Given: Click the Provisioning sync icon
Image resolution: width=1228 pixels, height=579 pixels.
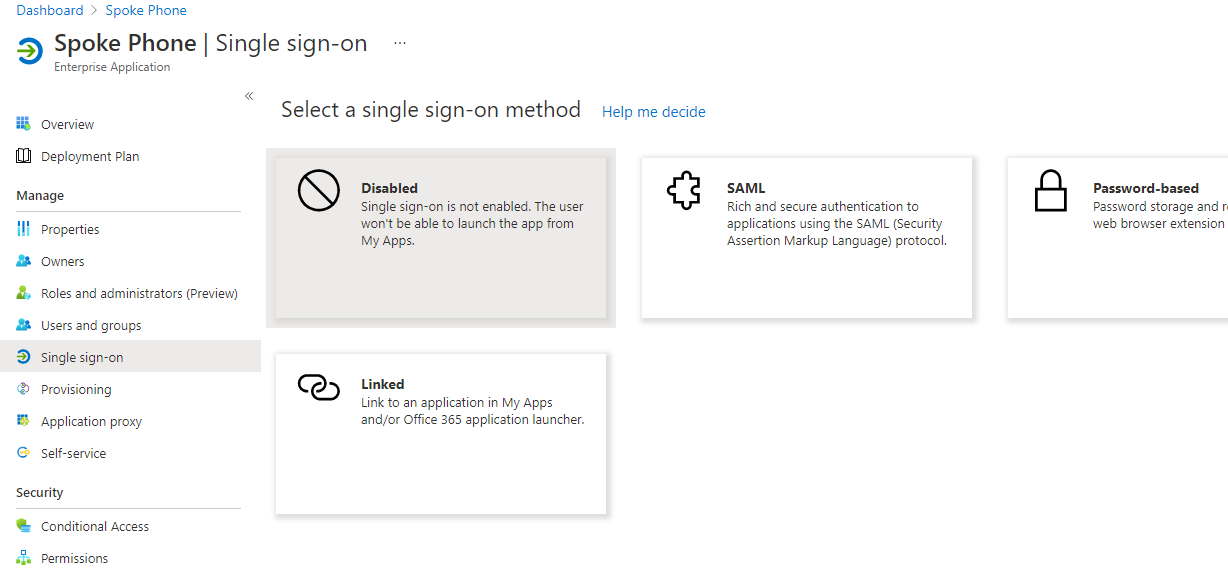Looking at the screenshot, I should tap(23, 389).
